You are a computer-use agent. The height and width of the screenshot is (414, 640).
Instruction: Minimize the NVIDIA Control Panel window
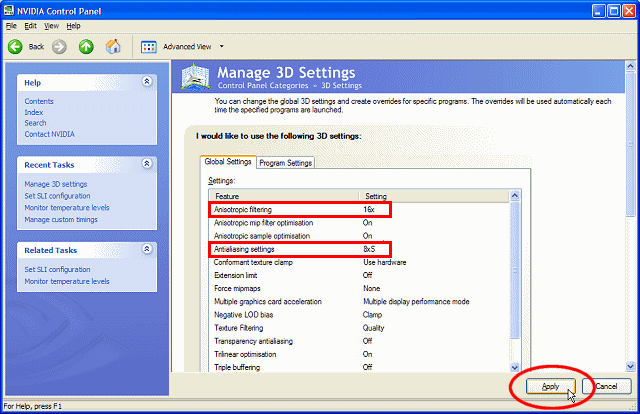(x=599, y=11)
